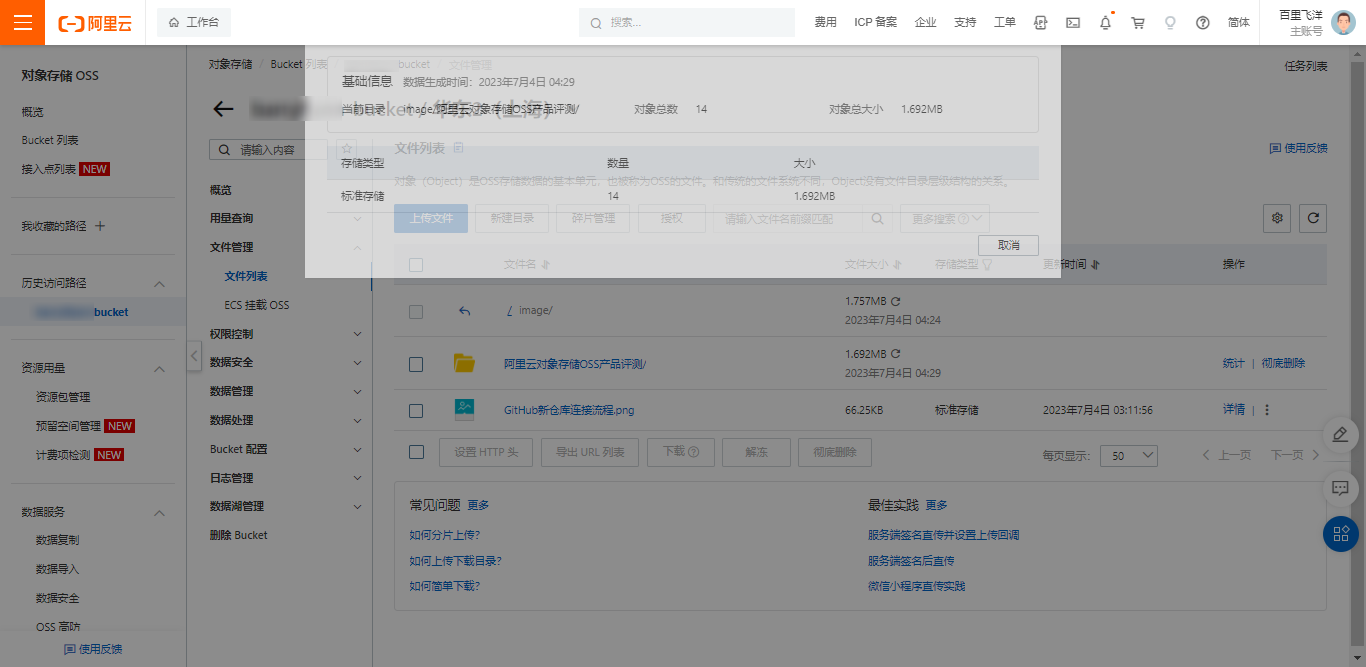Toggle the select-all checkbox in footer row

(416, 452)
